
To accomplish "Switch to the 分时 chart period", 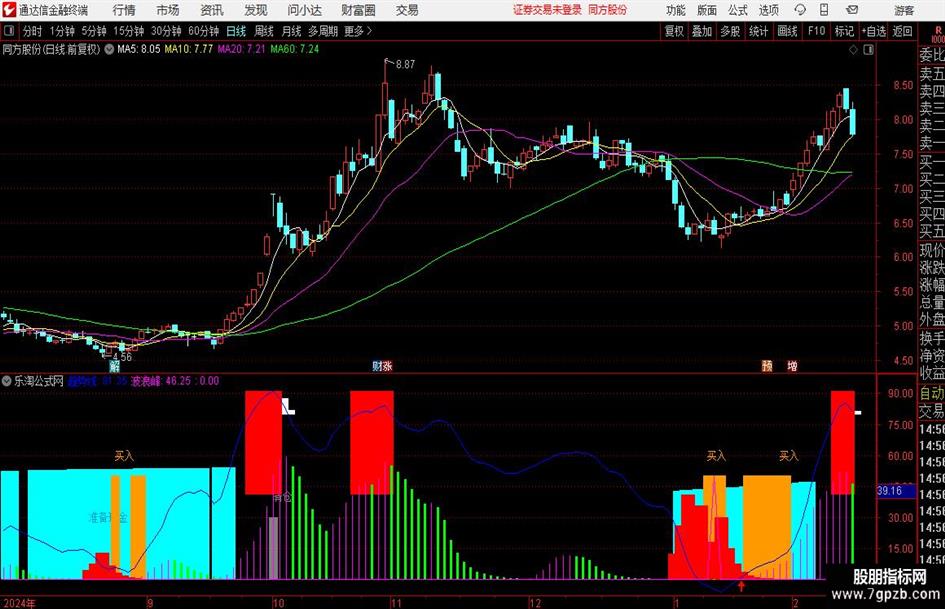I will pyautogui.click(x=33, y=31).
